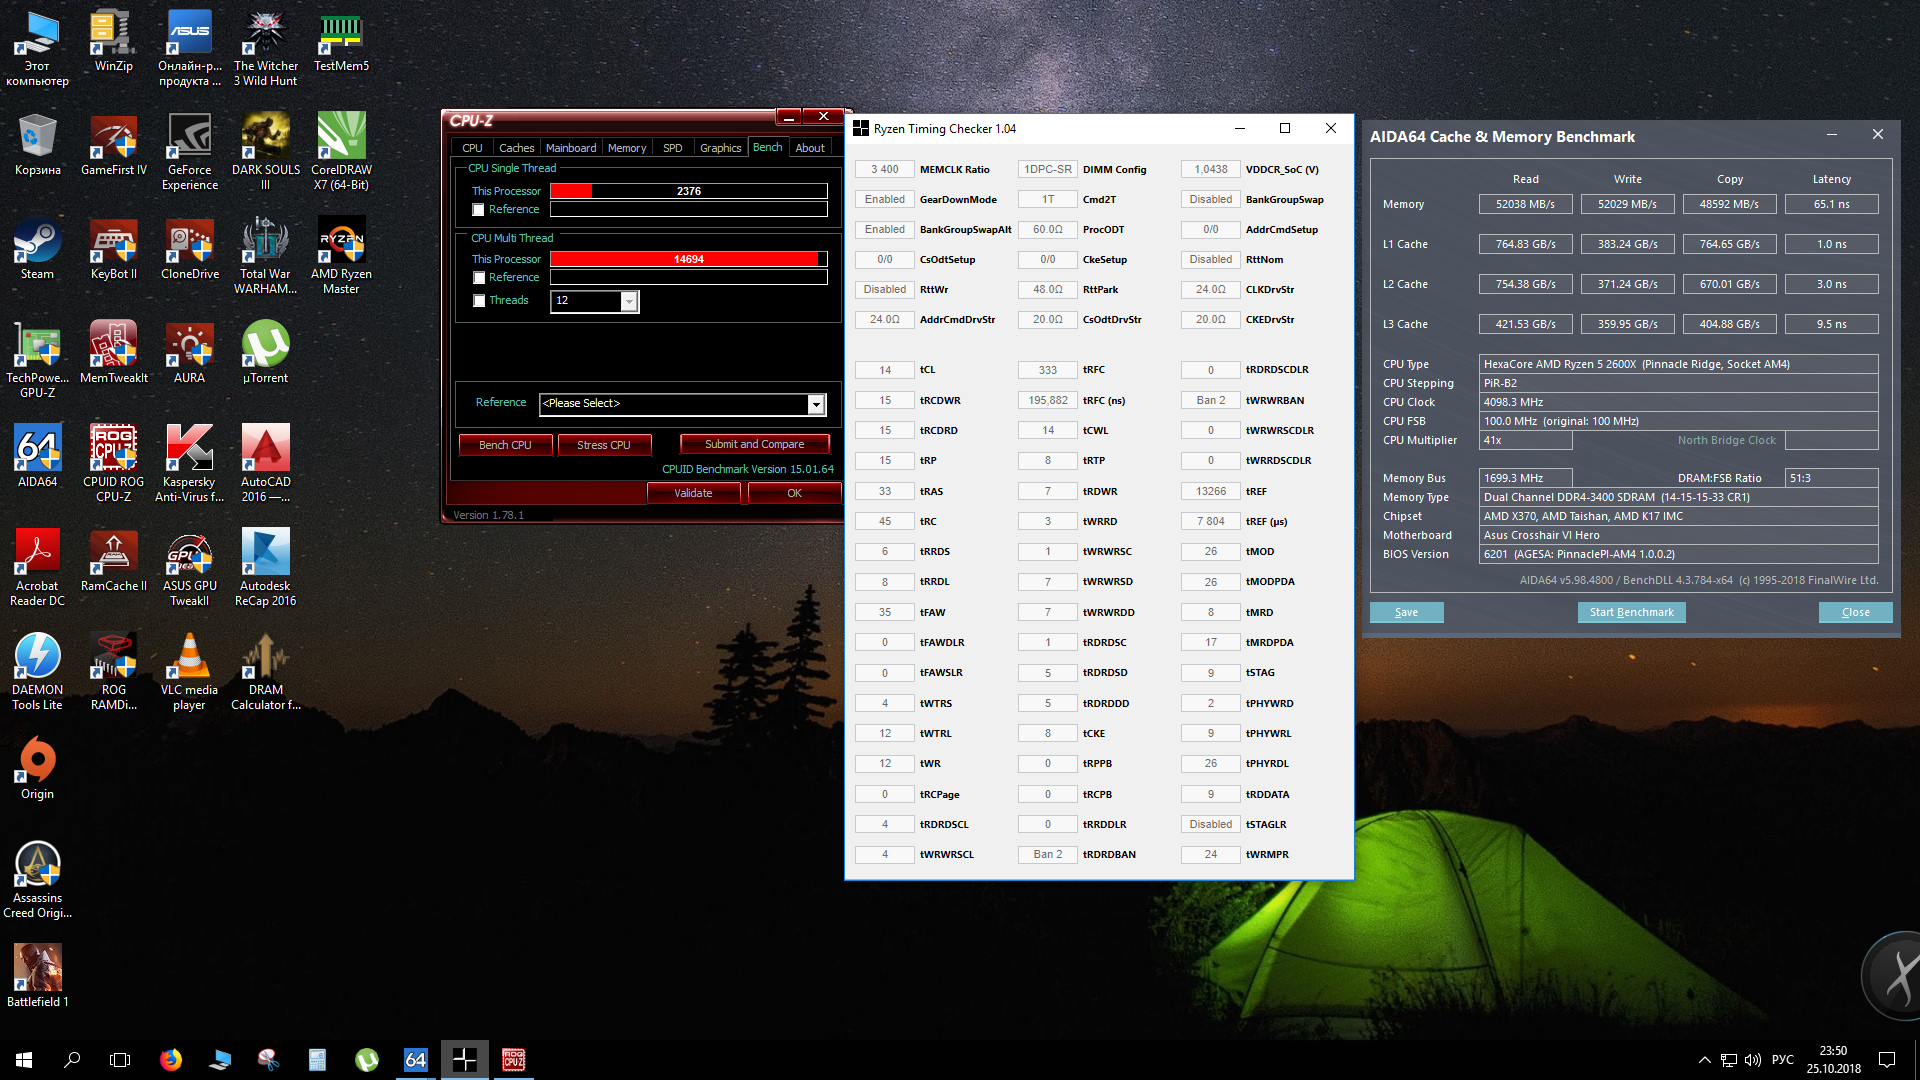The height and width of the screenshot is (1080, 1920).
Task: Click the Stress CPU button
Action: 603,445
